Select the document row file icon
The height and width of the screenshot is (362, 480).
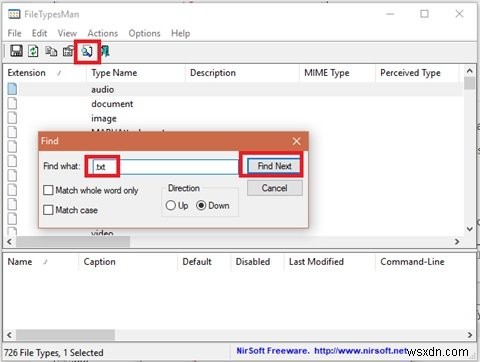tap(12, 103)
